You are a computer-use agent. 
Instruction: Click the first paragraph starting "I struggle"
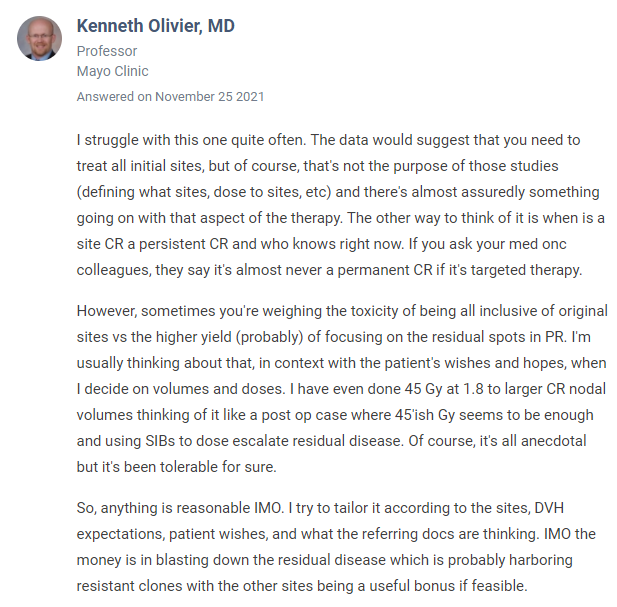tap(340, 205)
